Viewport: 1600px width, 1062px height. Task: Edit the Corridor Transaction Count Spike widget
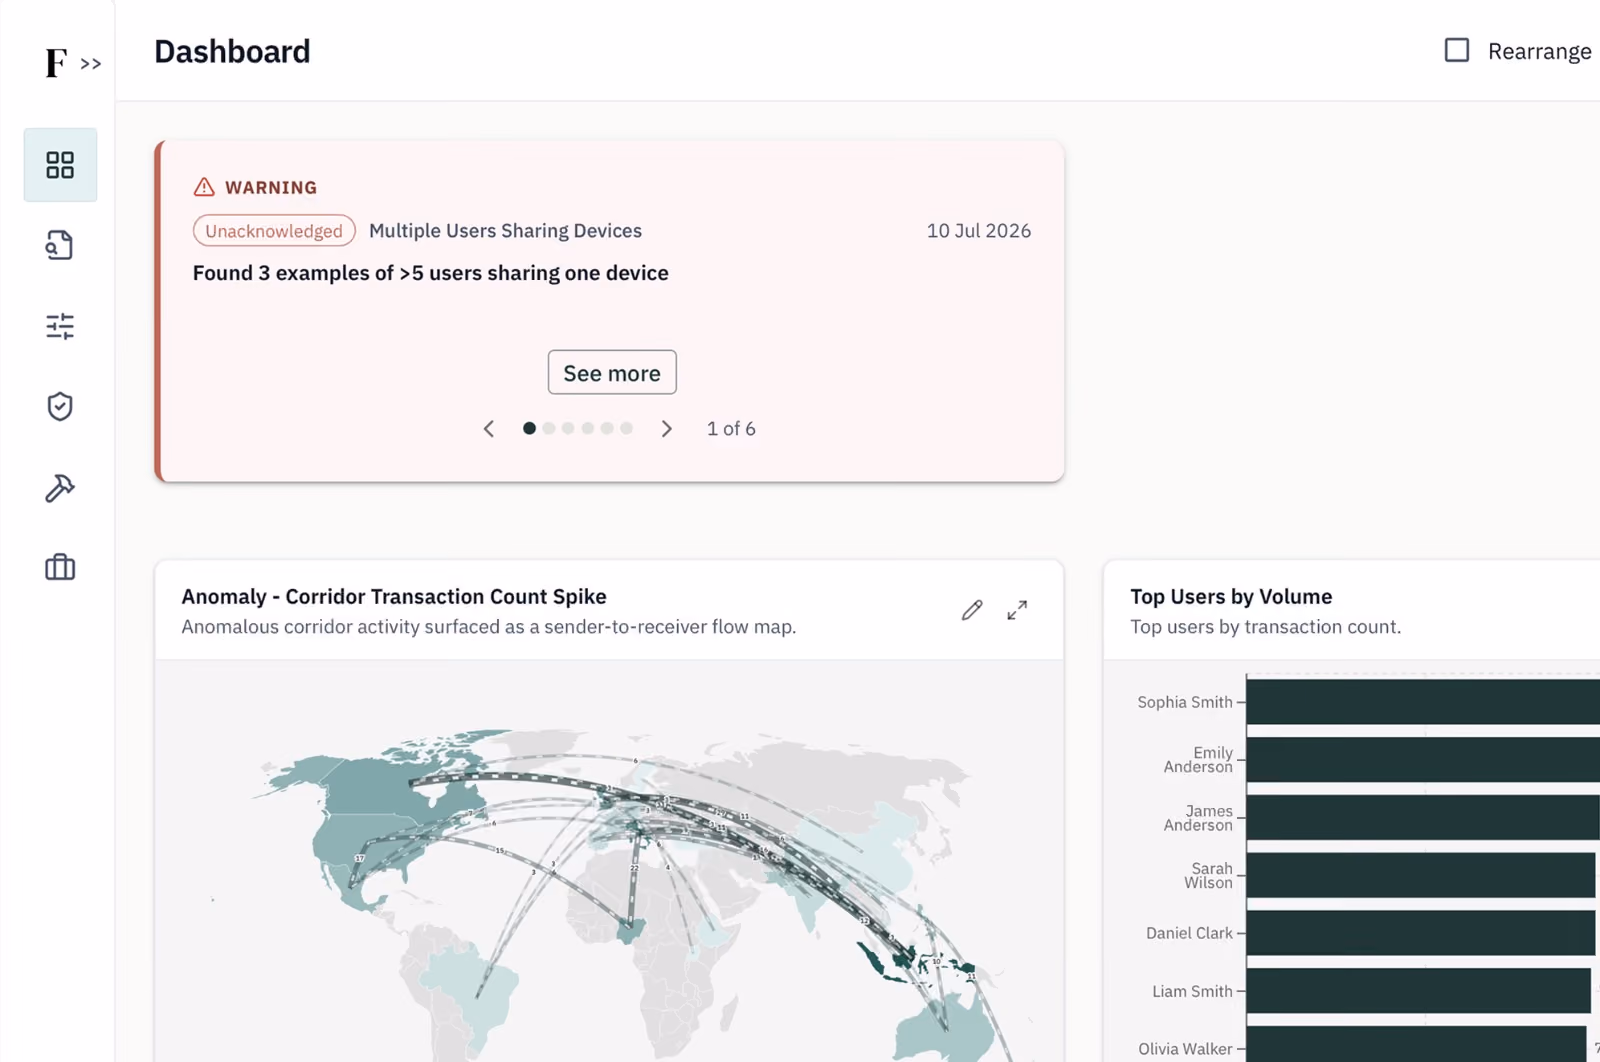click(972, 610)
